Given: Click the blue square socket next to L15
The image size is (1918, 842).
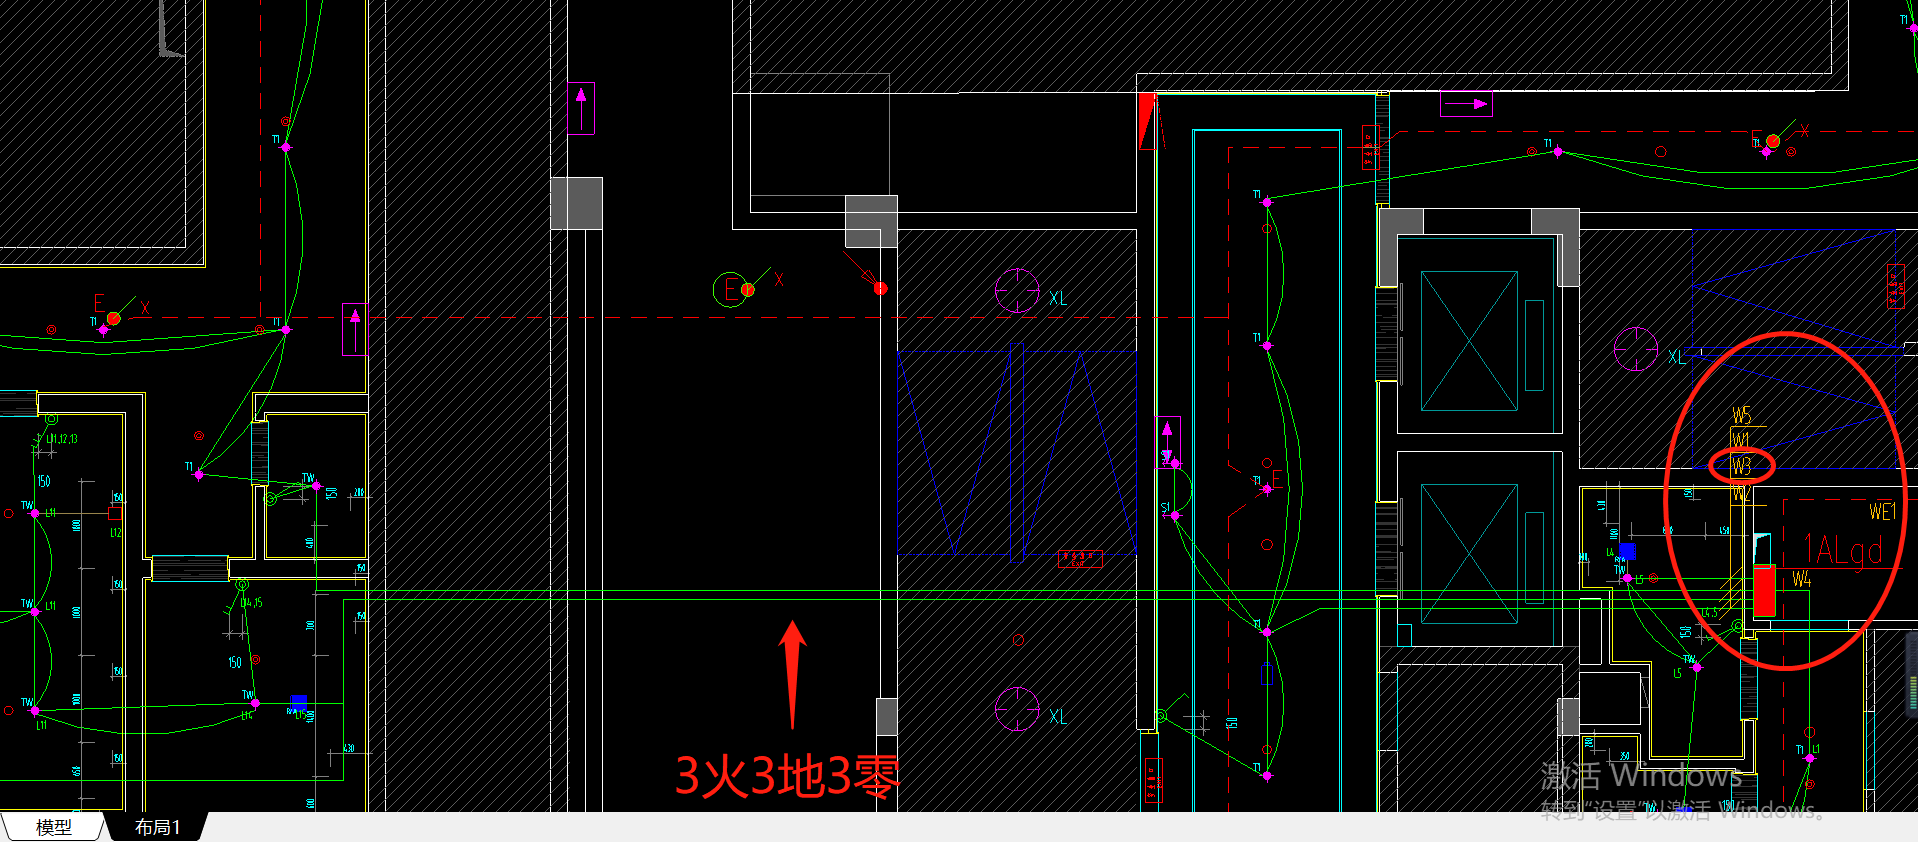Looking at the screenshot, I should click(x=298, y=702).
